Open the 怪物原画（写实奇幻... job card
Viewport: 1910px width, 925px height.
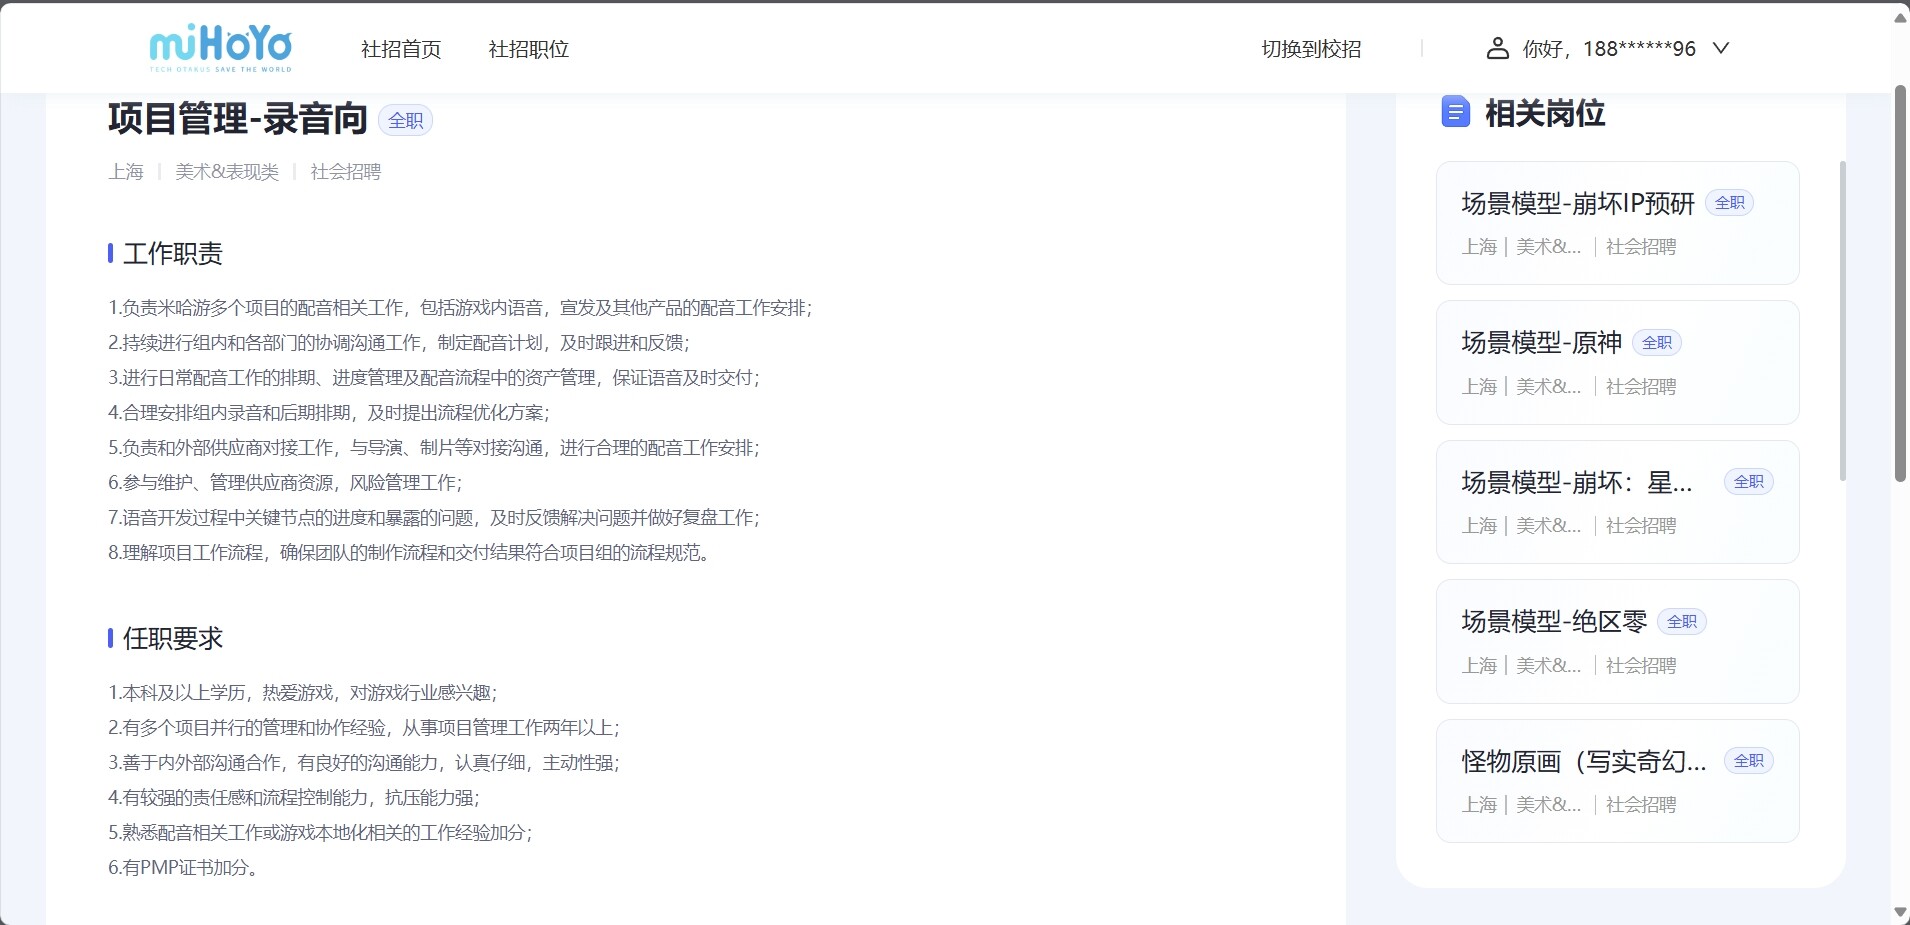1617,781
